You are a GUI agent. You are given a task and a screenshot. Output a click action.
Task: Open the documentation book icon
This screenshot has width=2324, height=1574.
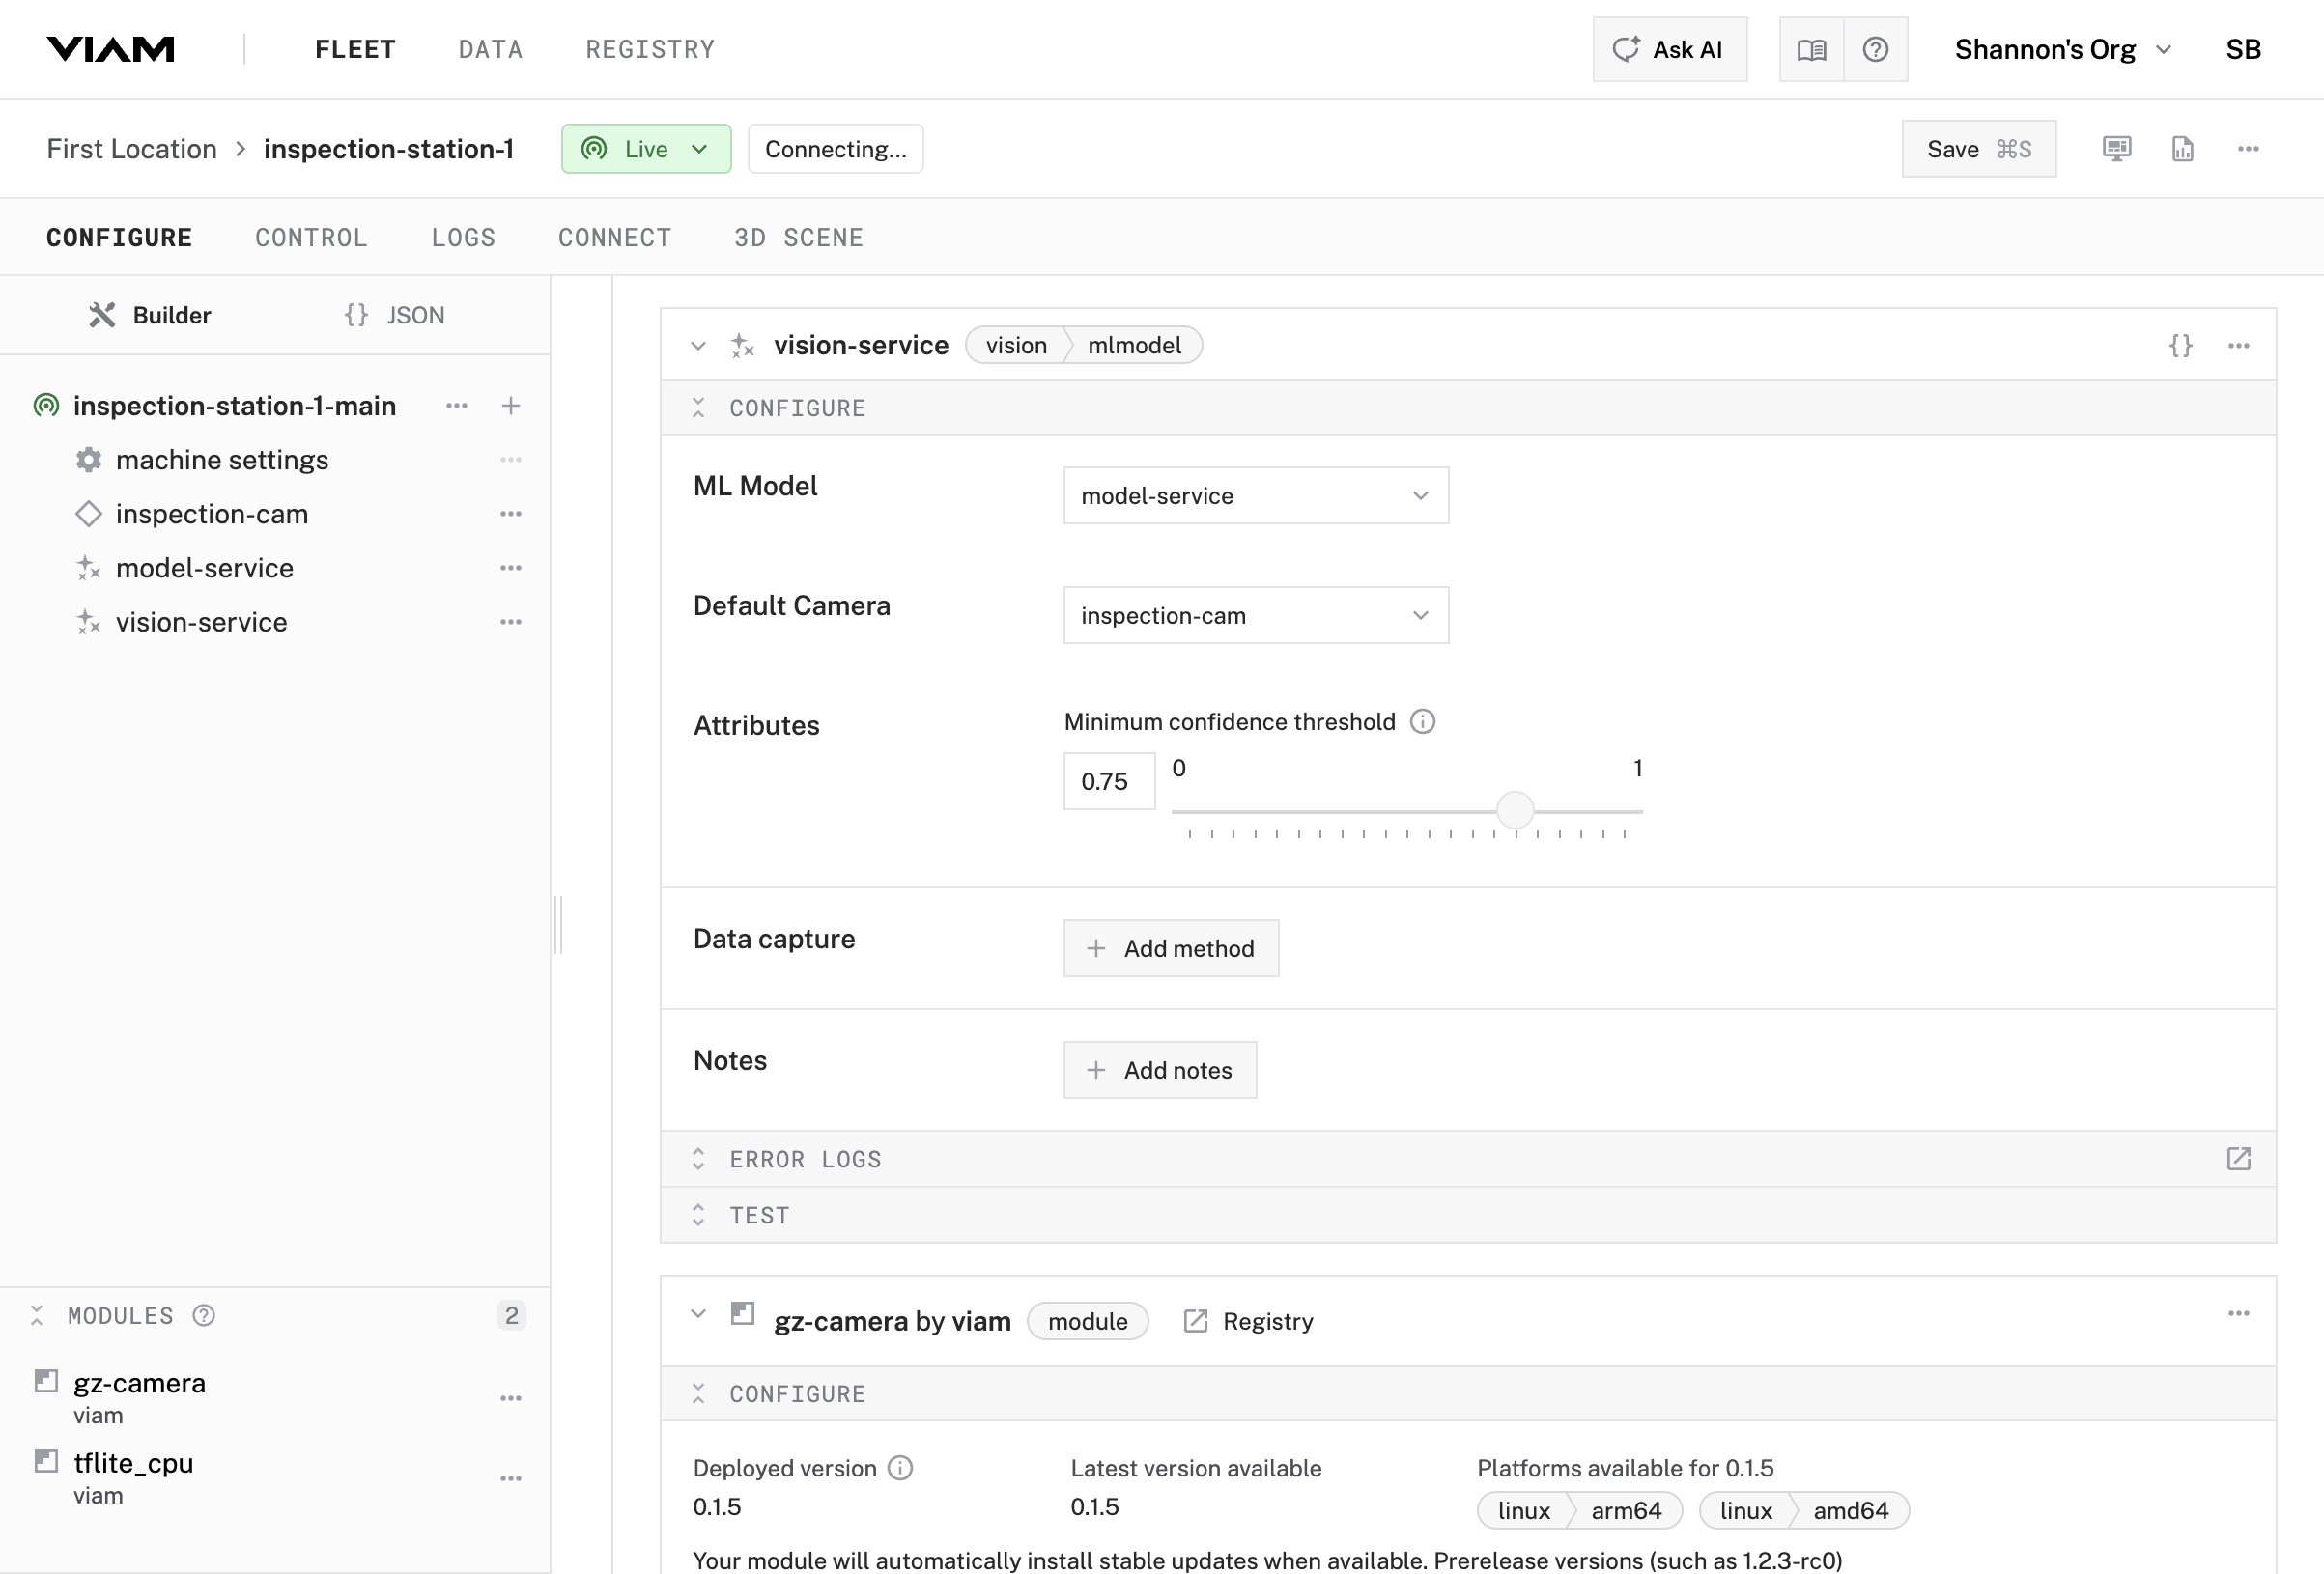pyautogui.click(x=1811, y=49)
